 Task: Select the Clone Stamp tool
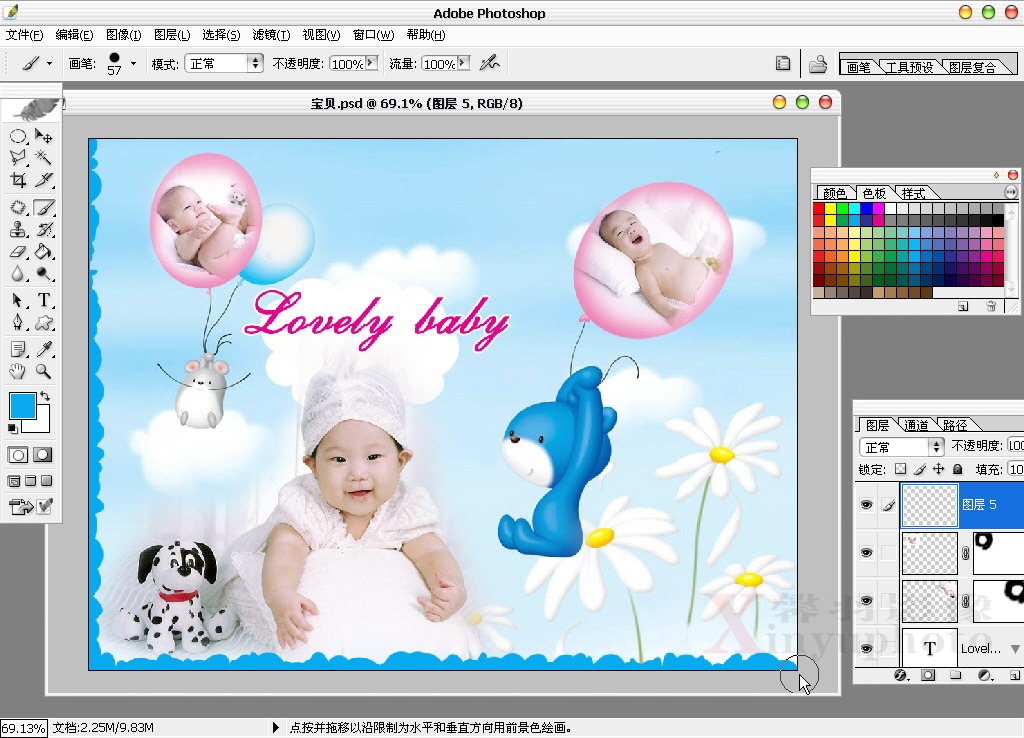click(x=18, y=229)
